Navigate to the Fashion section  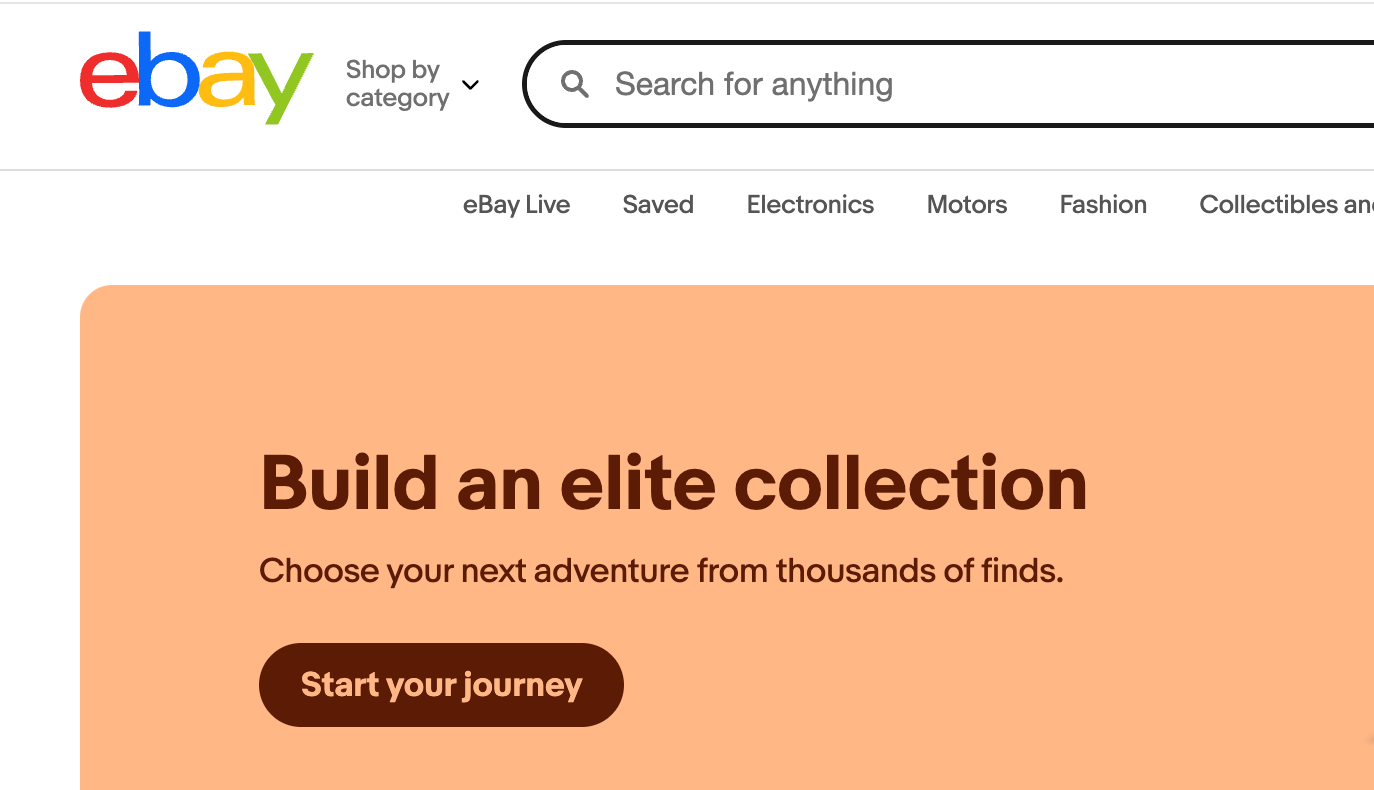[x=1102, y=204]
